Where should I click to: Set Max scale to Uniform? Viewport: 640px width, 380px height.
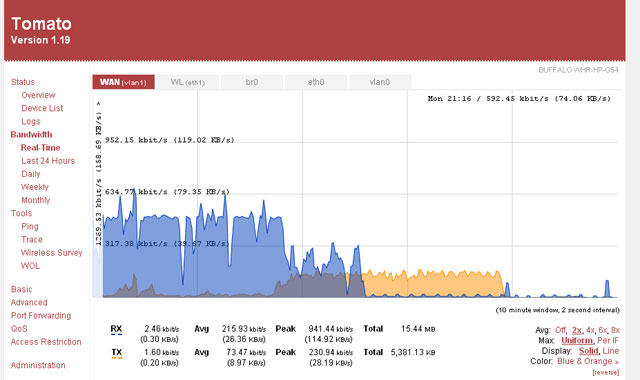(577, 340)
